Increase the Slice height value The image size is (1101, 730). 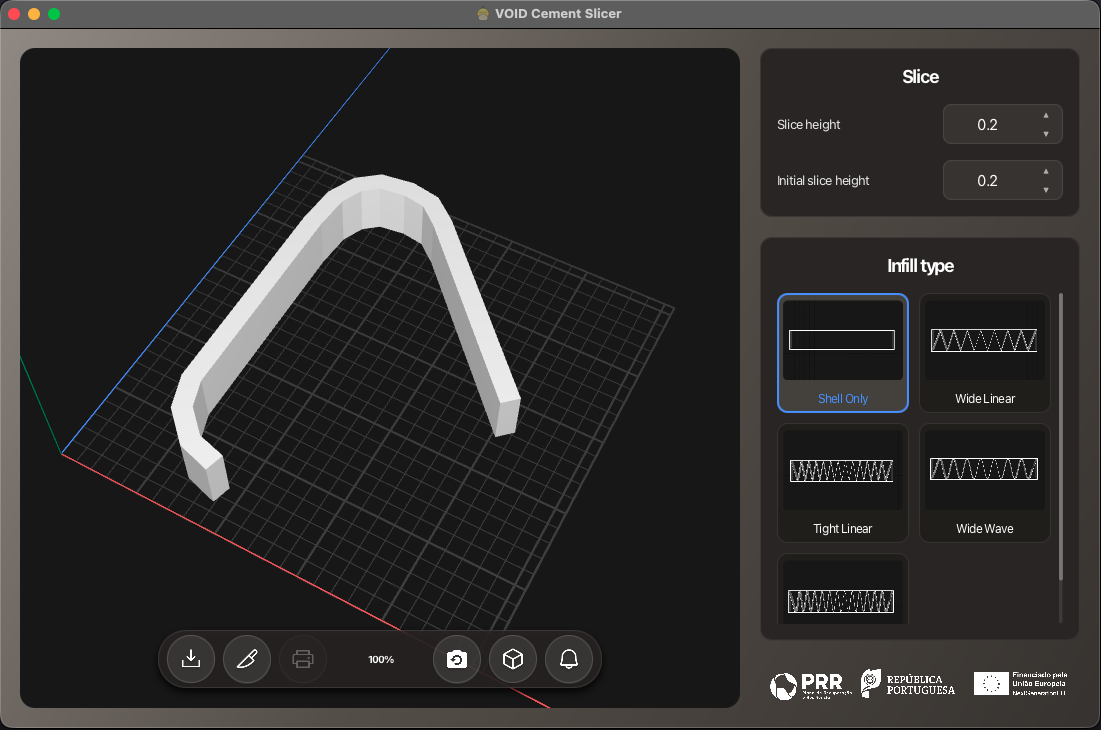[1046, 116]
